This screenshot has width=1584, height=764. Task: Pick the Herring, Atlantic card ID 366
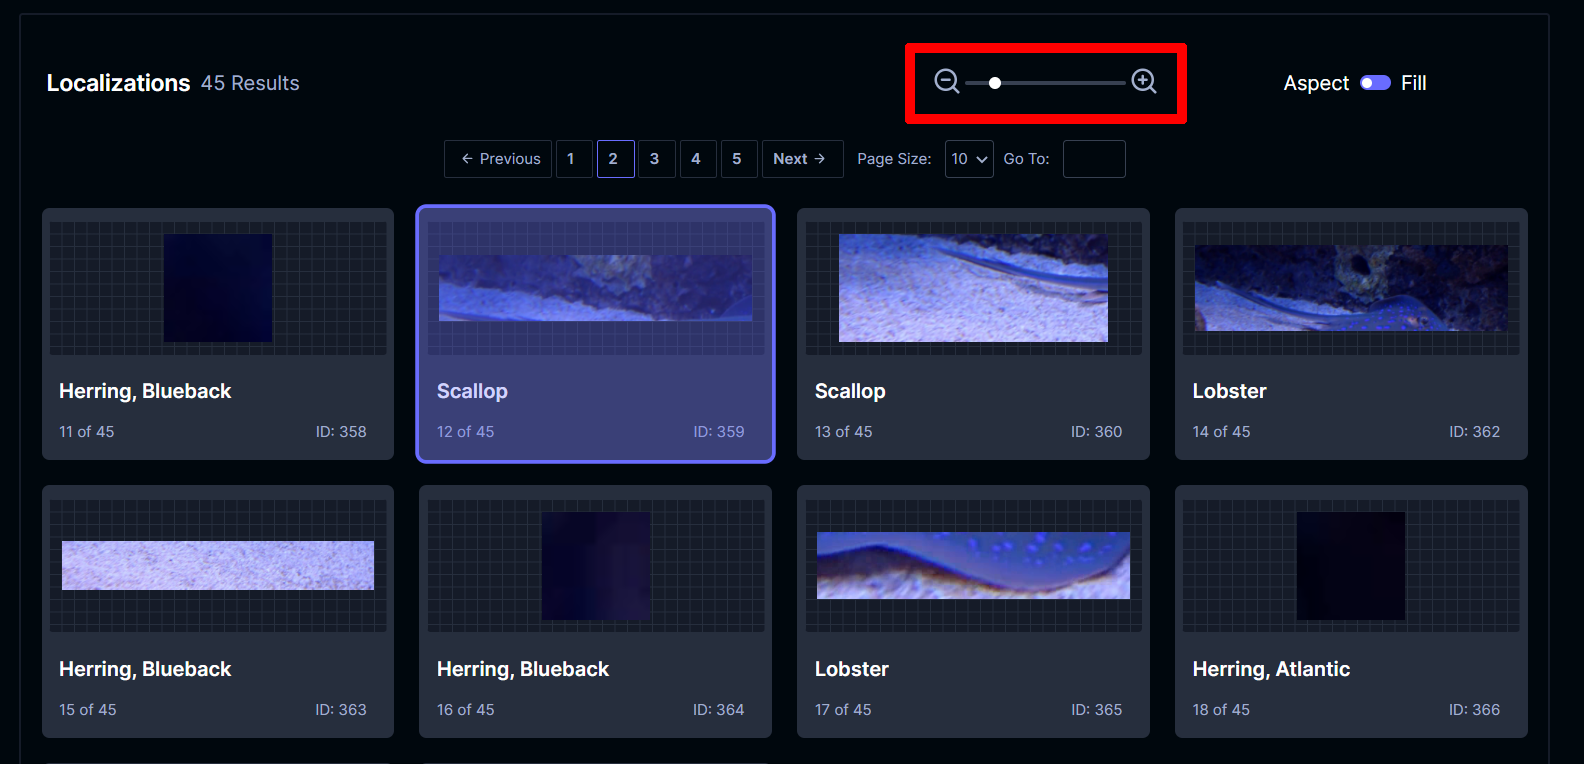pyautogui.click(x=1351, y=612)
